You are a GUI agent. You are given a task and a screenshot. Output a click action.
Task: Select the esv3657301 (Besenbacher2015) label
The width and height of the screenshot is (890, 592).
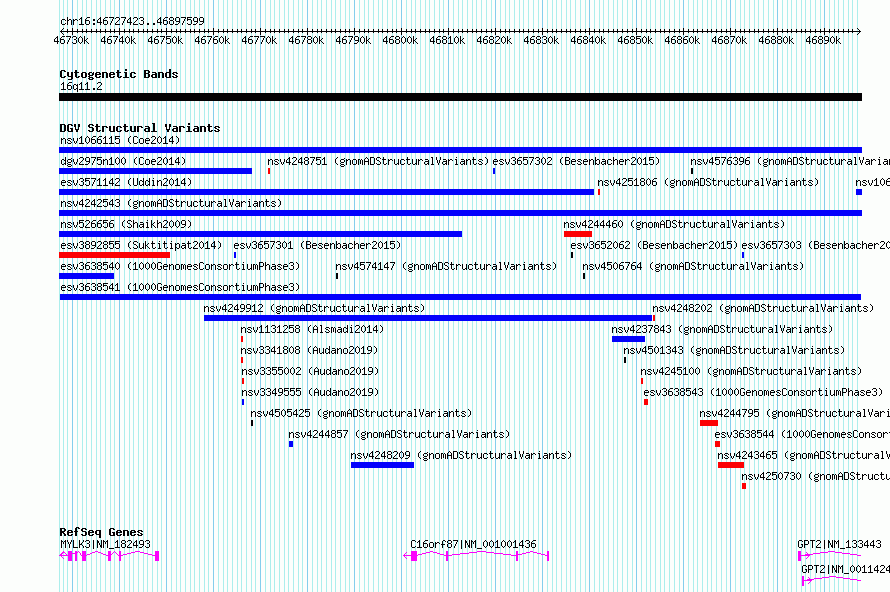(x=317, y=245)
